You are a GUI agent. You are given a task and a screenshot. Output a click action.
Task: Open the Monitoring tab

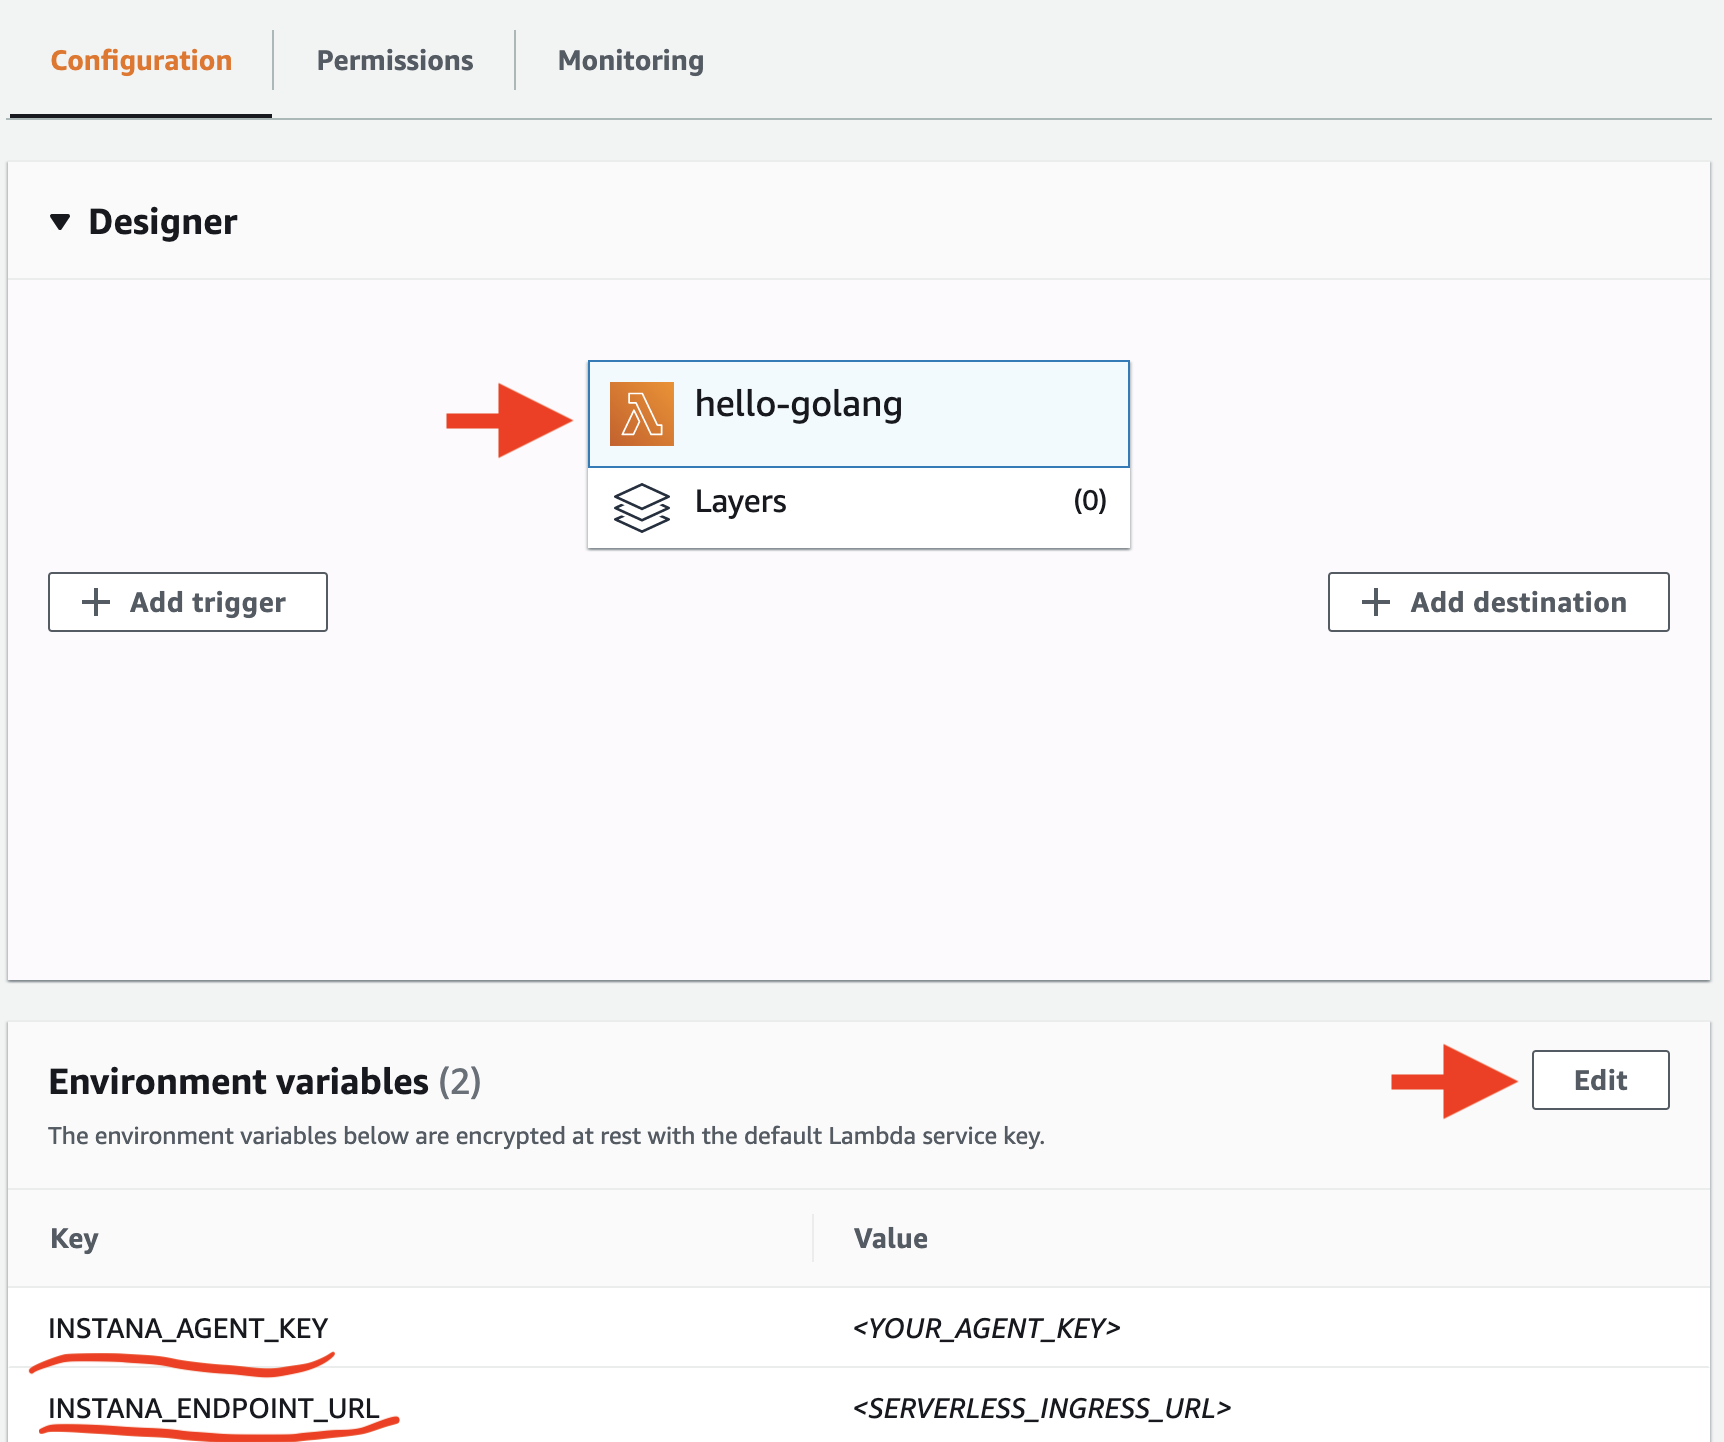630,60
